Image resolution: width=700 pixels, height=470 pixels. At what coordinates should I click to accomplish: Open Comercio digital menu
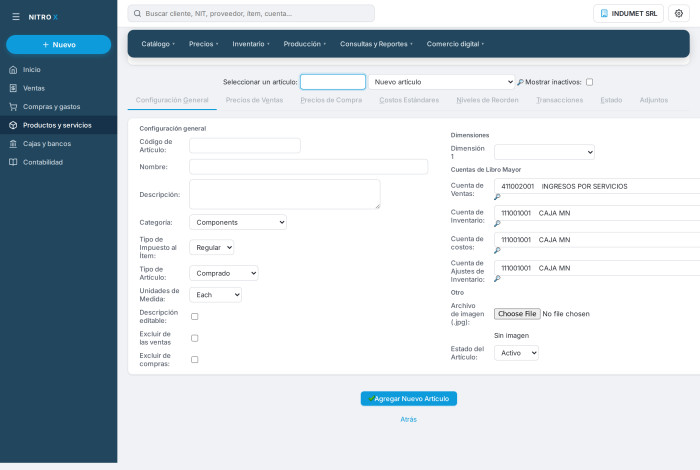455,44
